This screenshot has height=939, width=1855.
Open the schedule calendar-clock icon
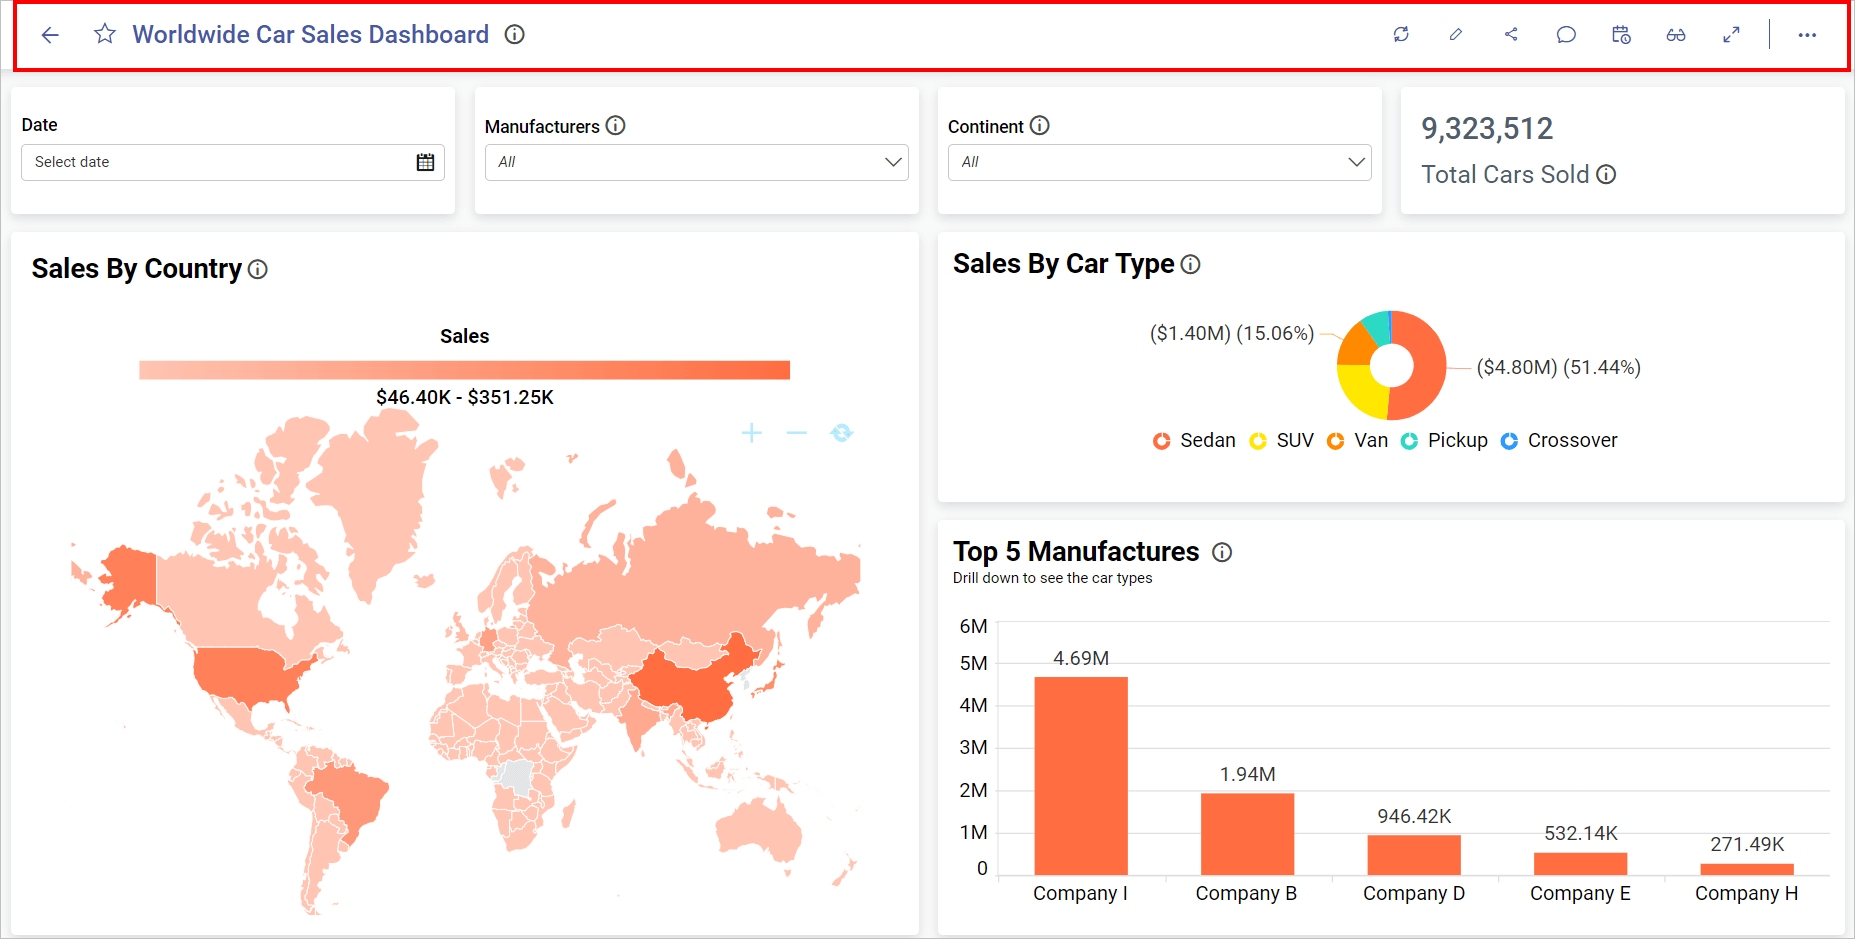point(1621,35)
